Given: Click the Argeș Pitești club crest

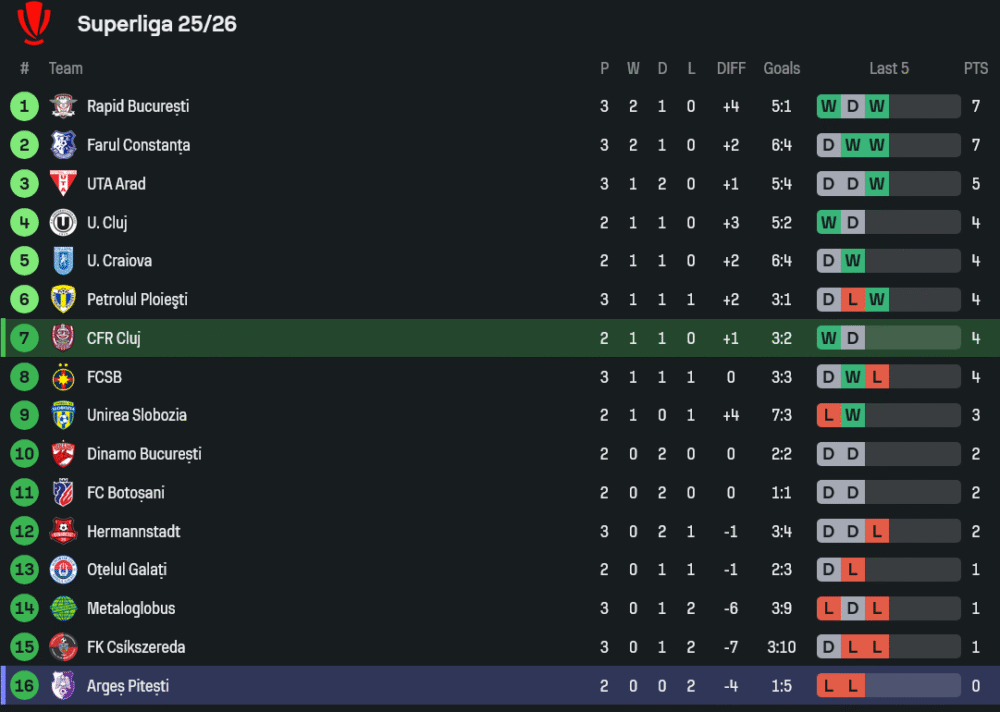Looking at the screenshot, I should tap(63, 686).
